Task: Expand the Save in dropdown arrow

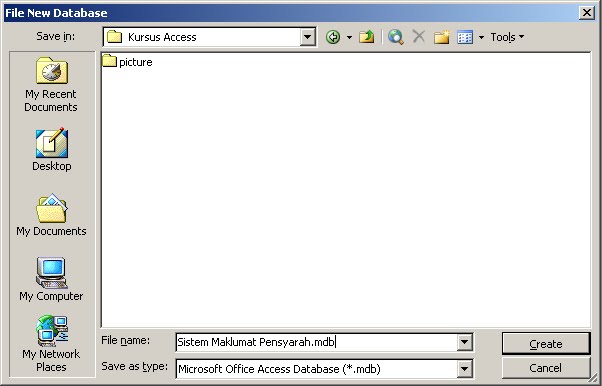Action: click(308, 37)
